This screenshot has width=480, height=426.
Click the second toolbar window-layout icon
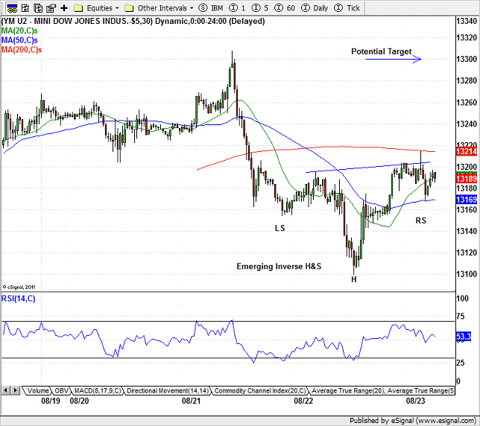click(25, 8)
